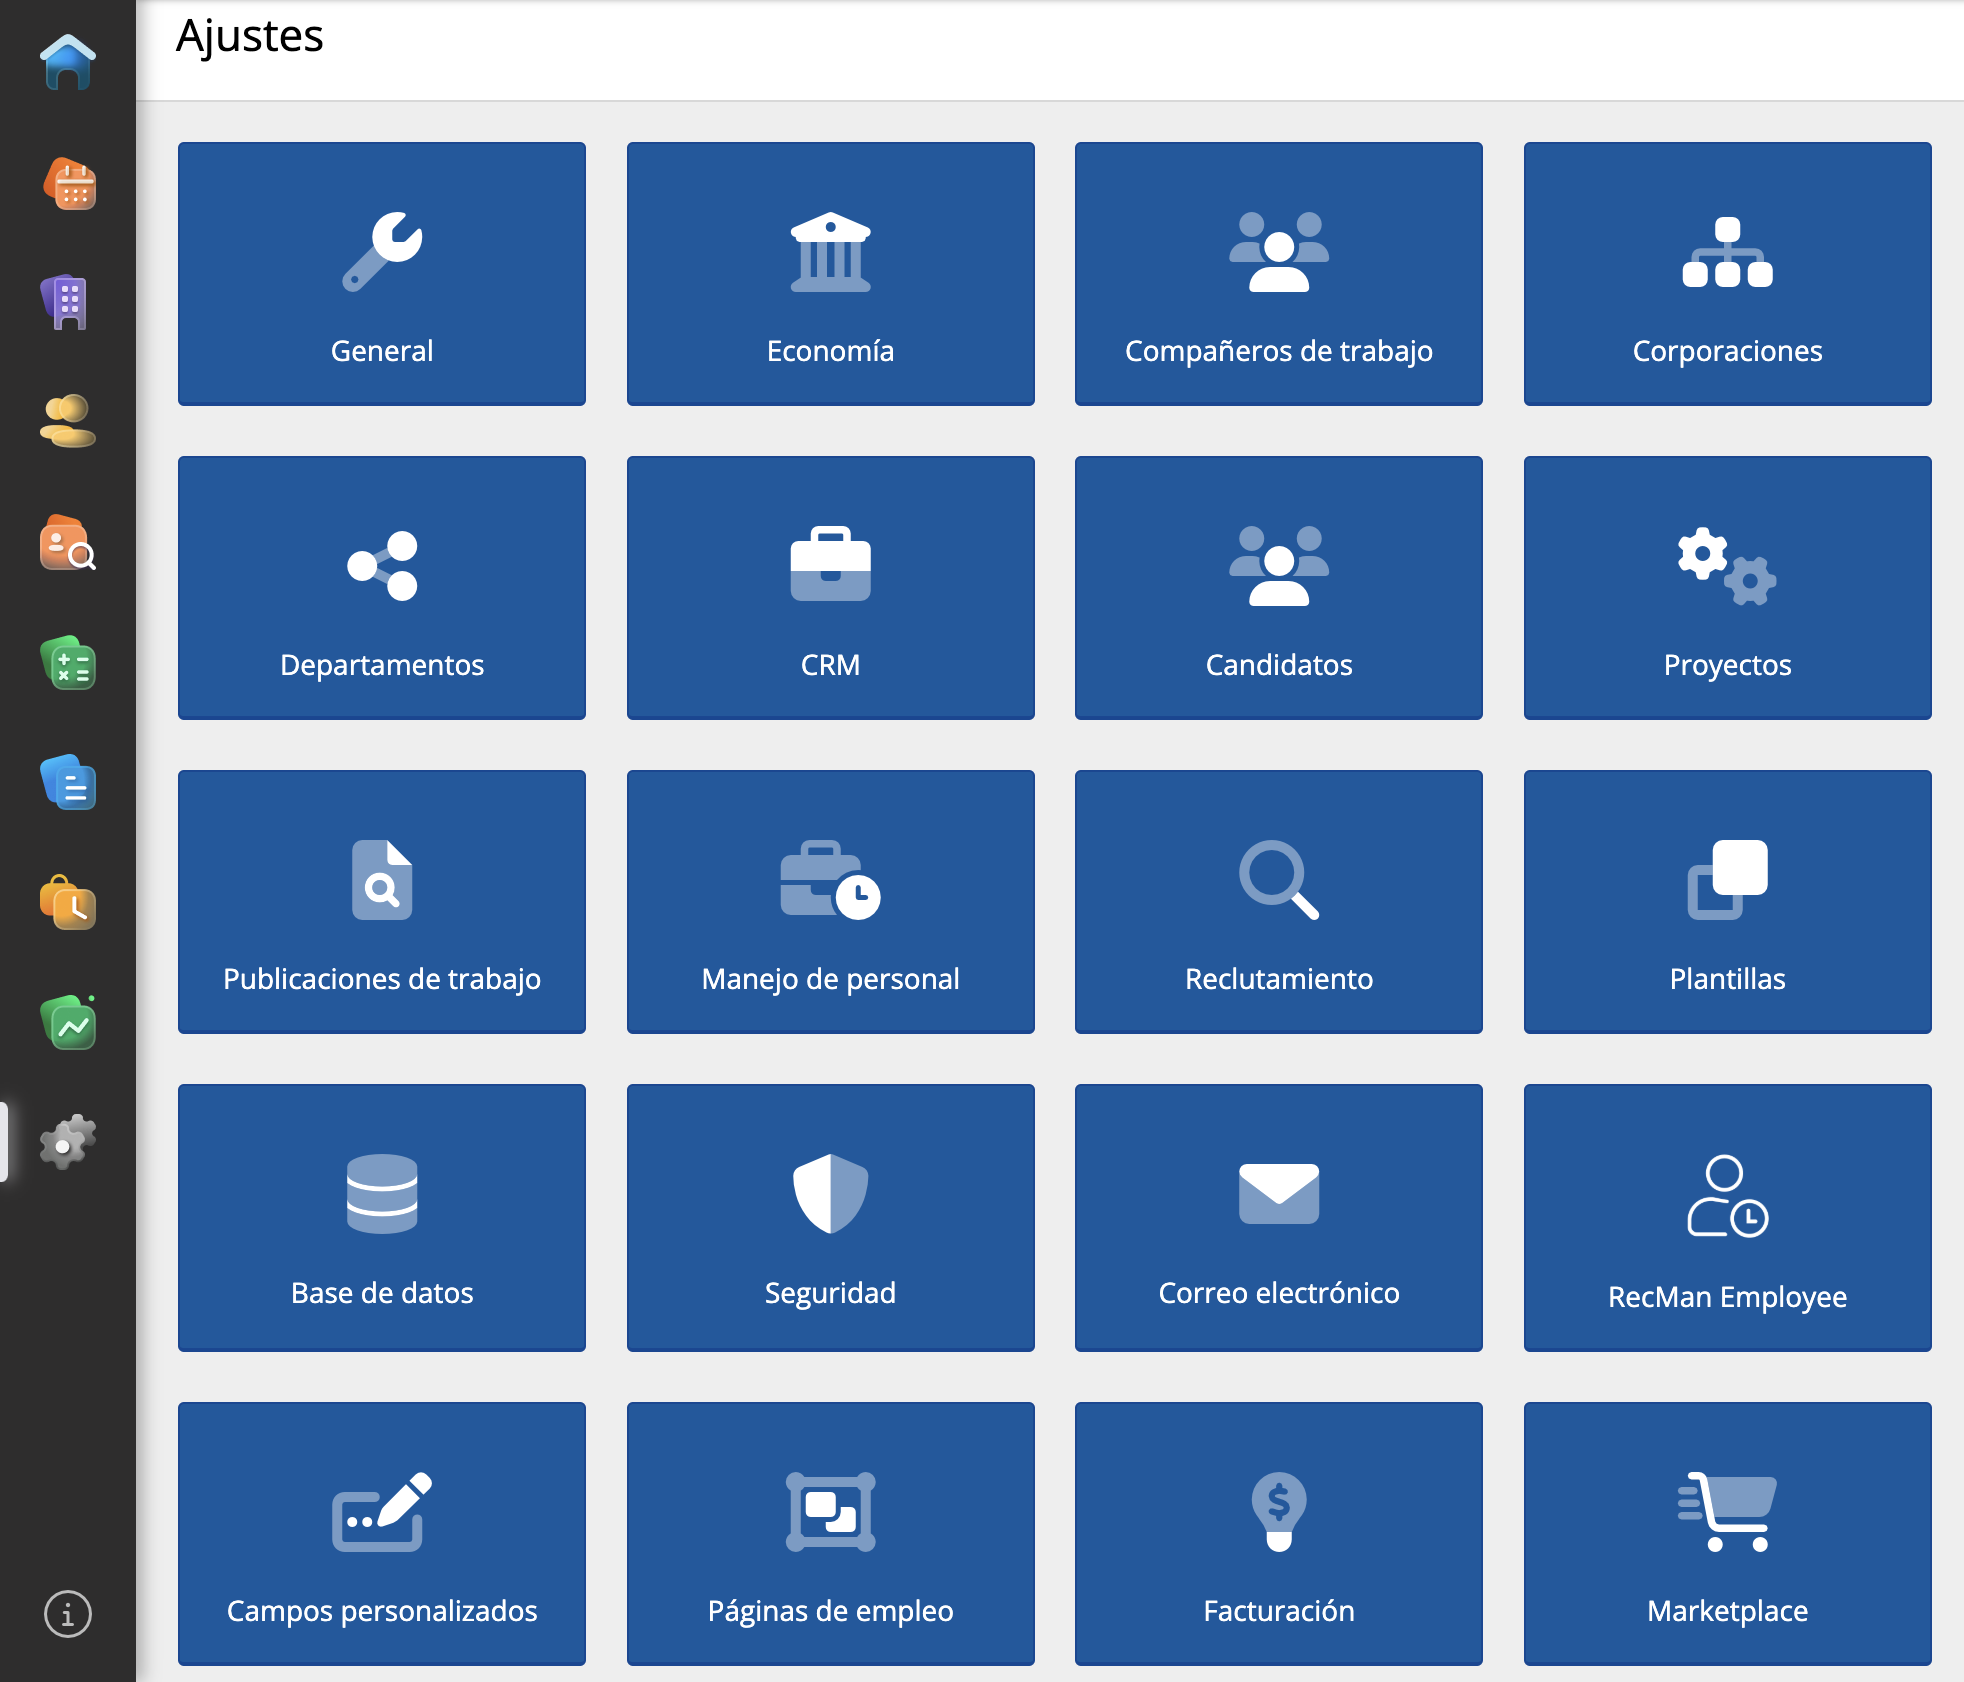Image resolution: width=1964 pixels, height=1682 pixels.
Task: Open the Campos personalizados tile
Action: click(382, 1533)
